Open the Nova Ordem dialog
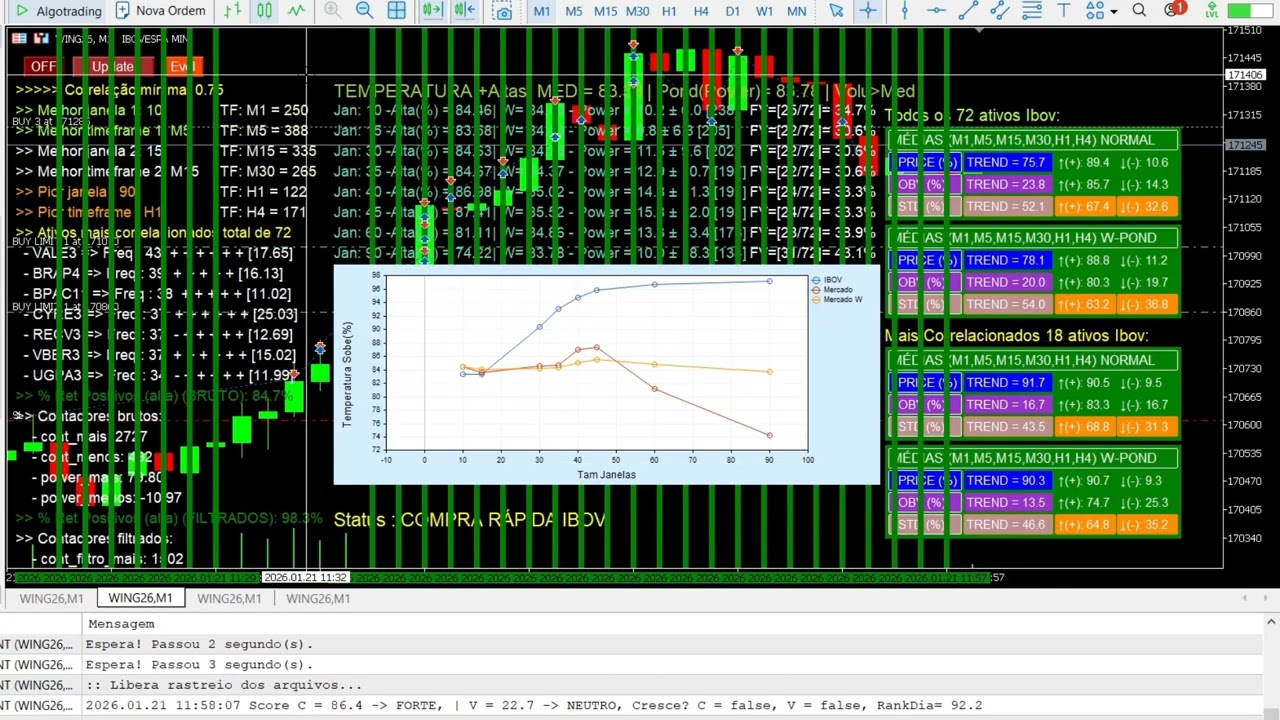The width and height of the screenshot is (1280, 720). (161, 11)
